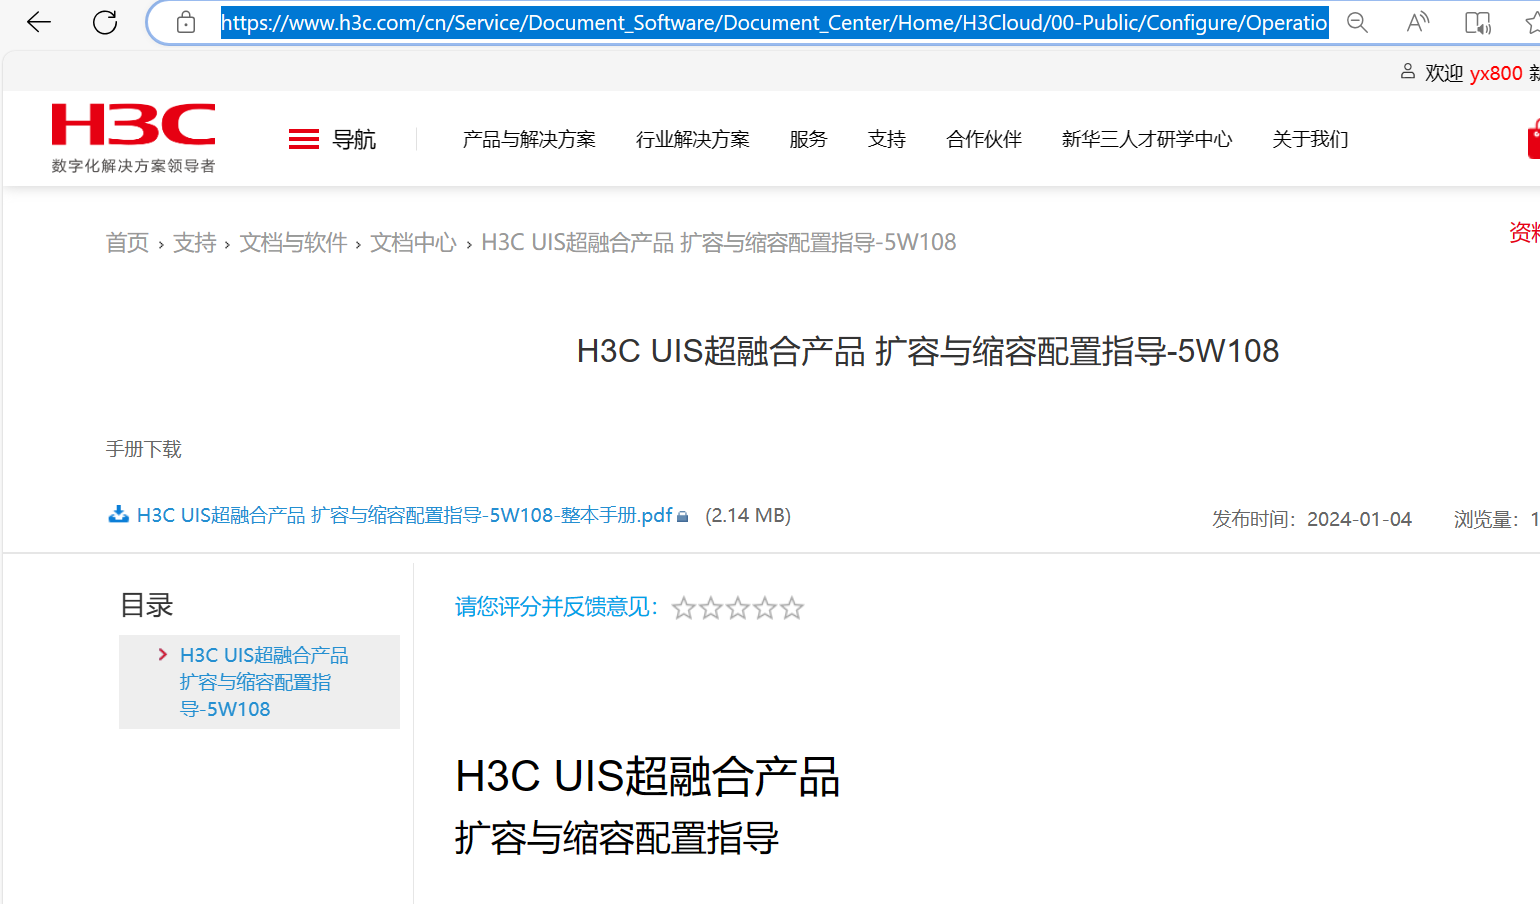Click the 手册下载 label
Image resolution: width=1540 pixels, height=904 pixels.
coord(144,449)
